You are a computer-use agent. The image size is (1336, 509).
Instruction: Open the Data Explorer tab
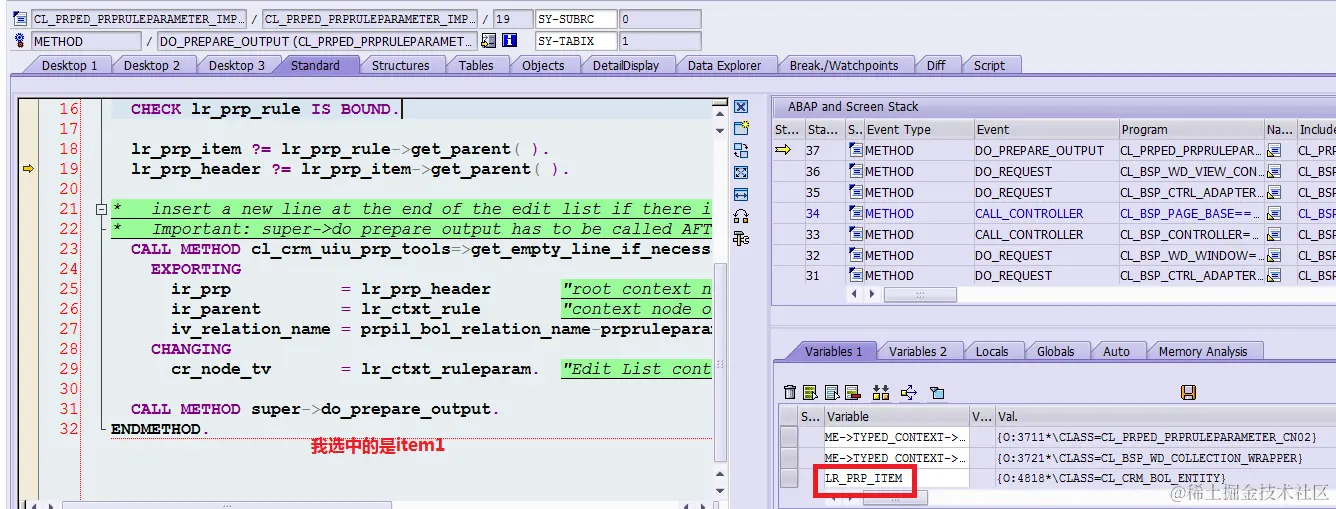coord(724,66)
